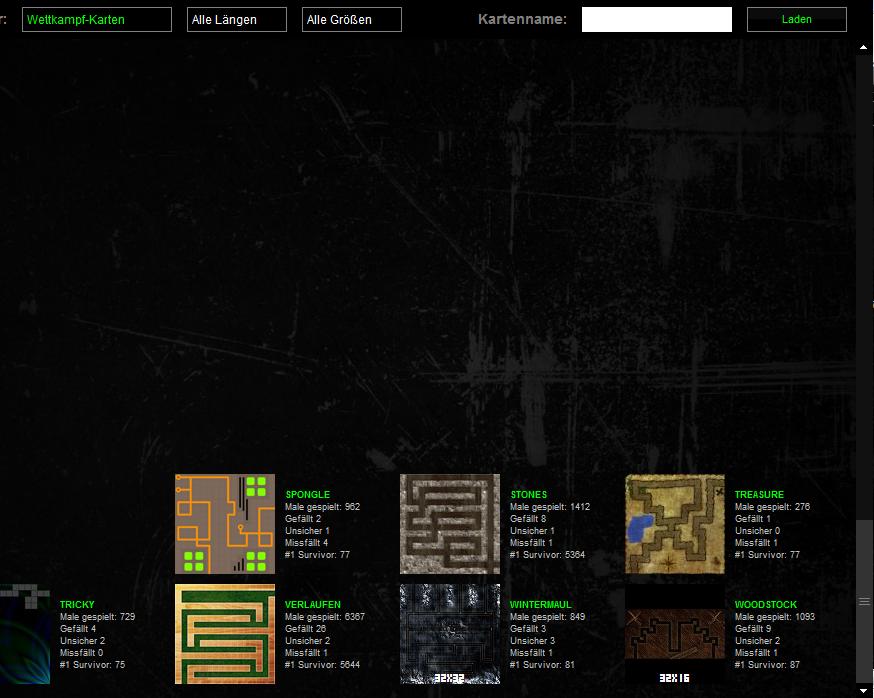Screen dimensions: 874x698
Task: Click the vertical scrollbar thumb
Action: [x=864, y=601]
